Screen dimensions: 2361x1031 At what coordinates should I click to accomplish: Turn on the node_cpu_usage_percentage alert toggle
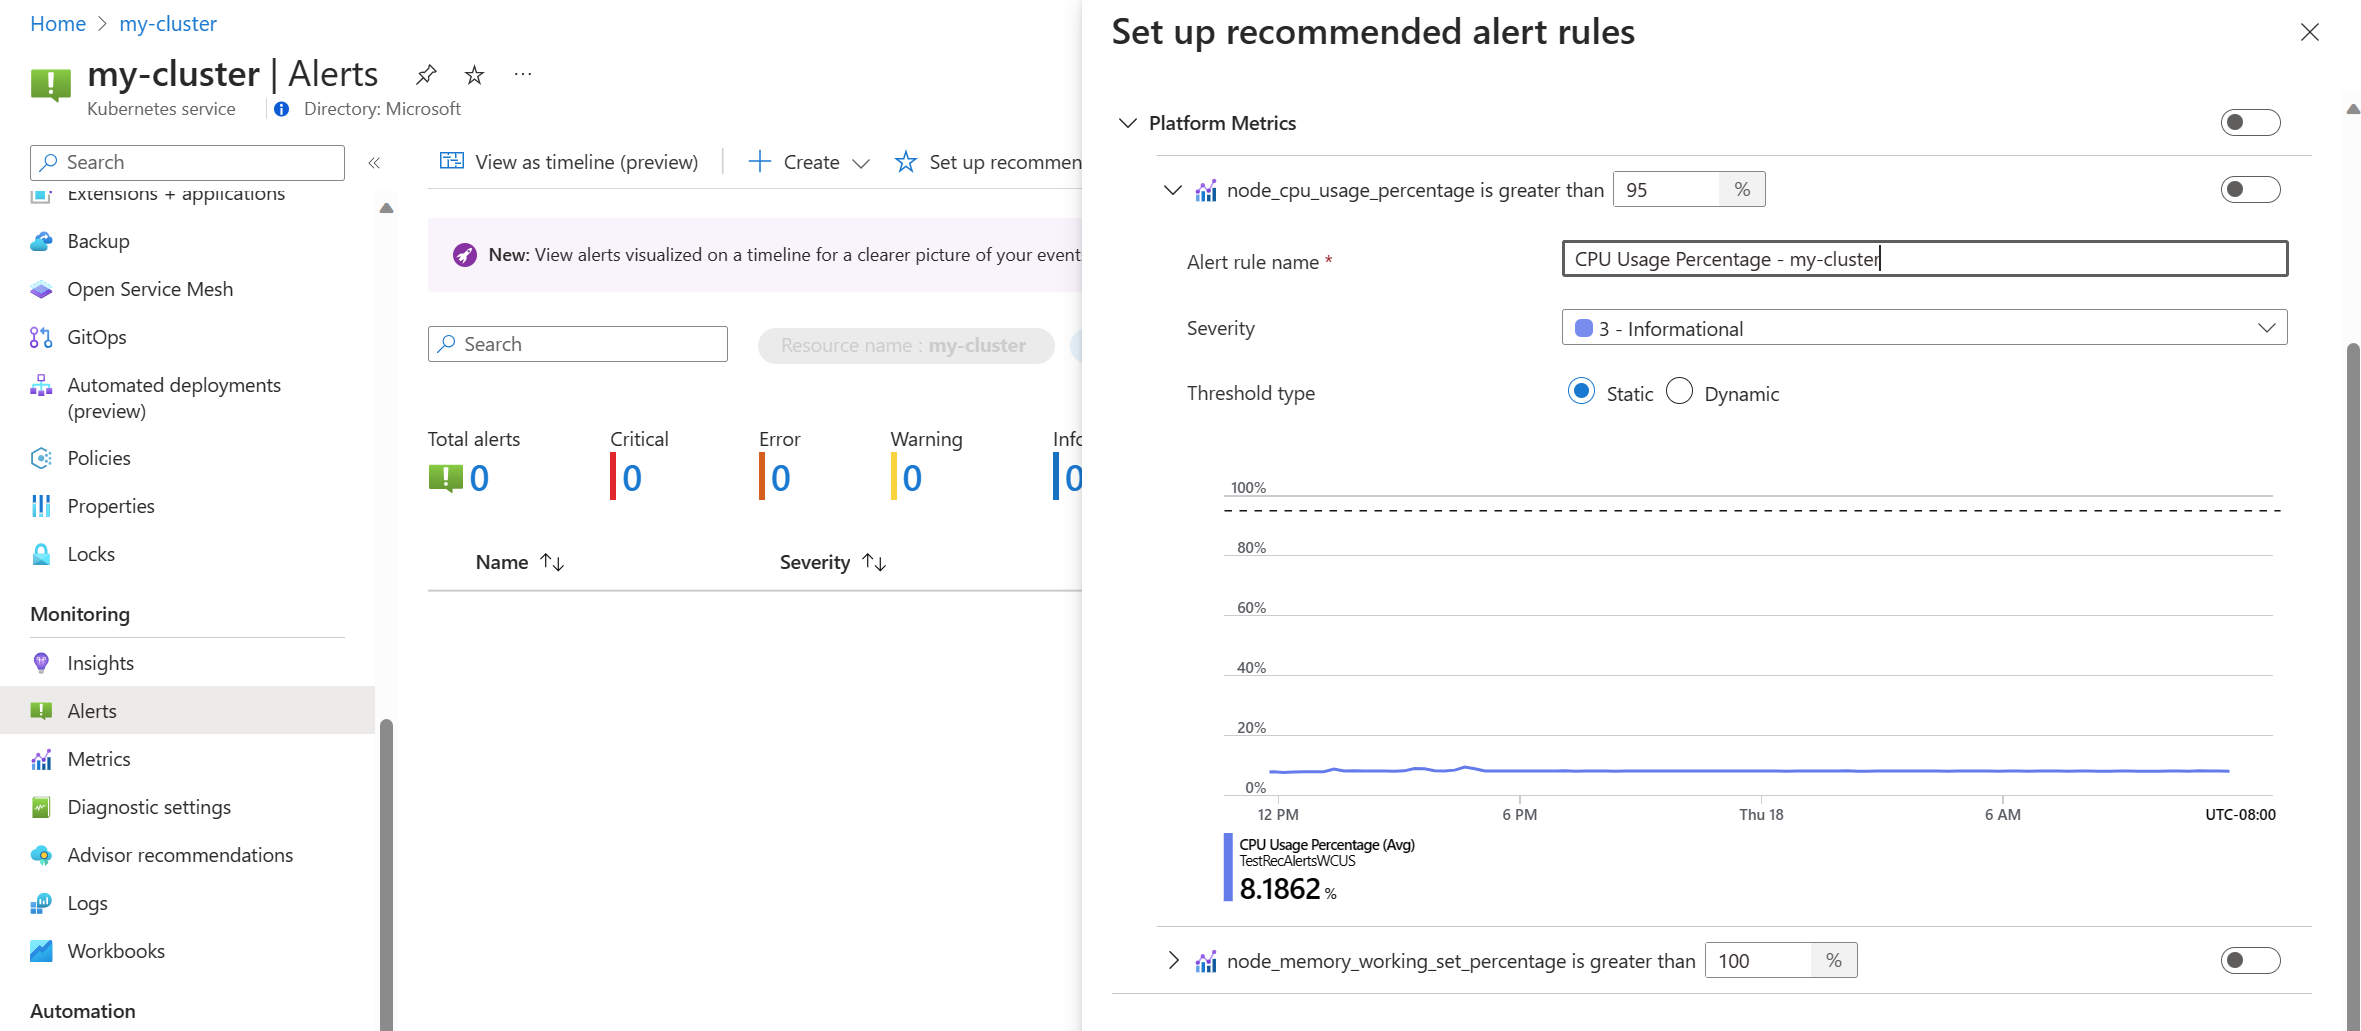pyautogui.click(x=2250, y=190)
